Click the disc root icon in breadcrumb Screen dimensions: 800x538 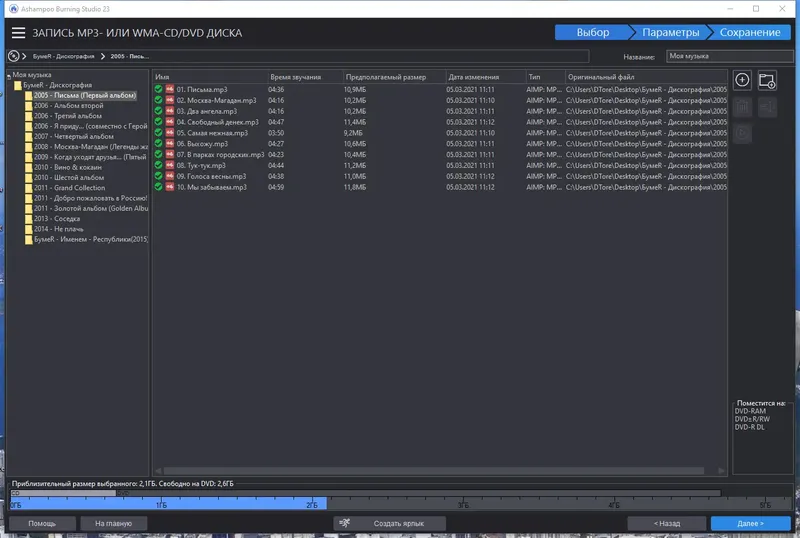(x=14, y=56)
